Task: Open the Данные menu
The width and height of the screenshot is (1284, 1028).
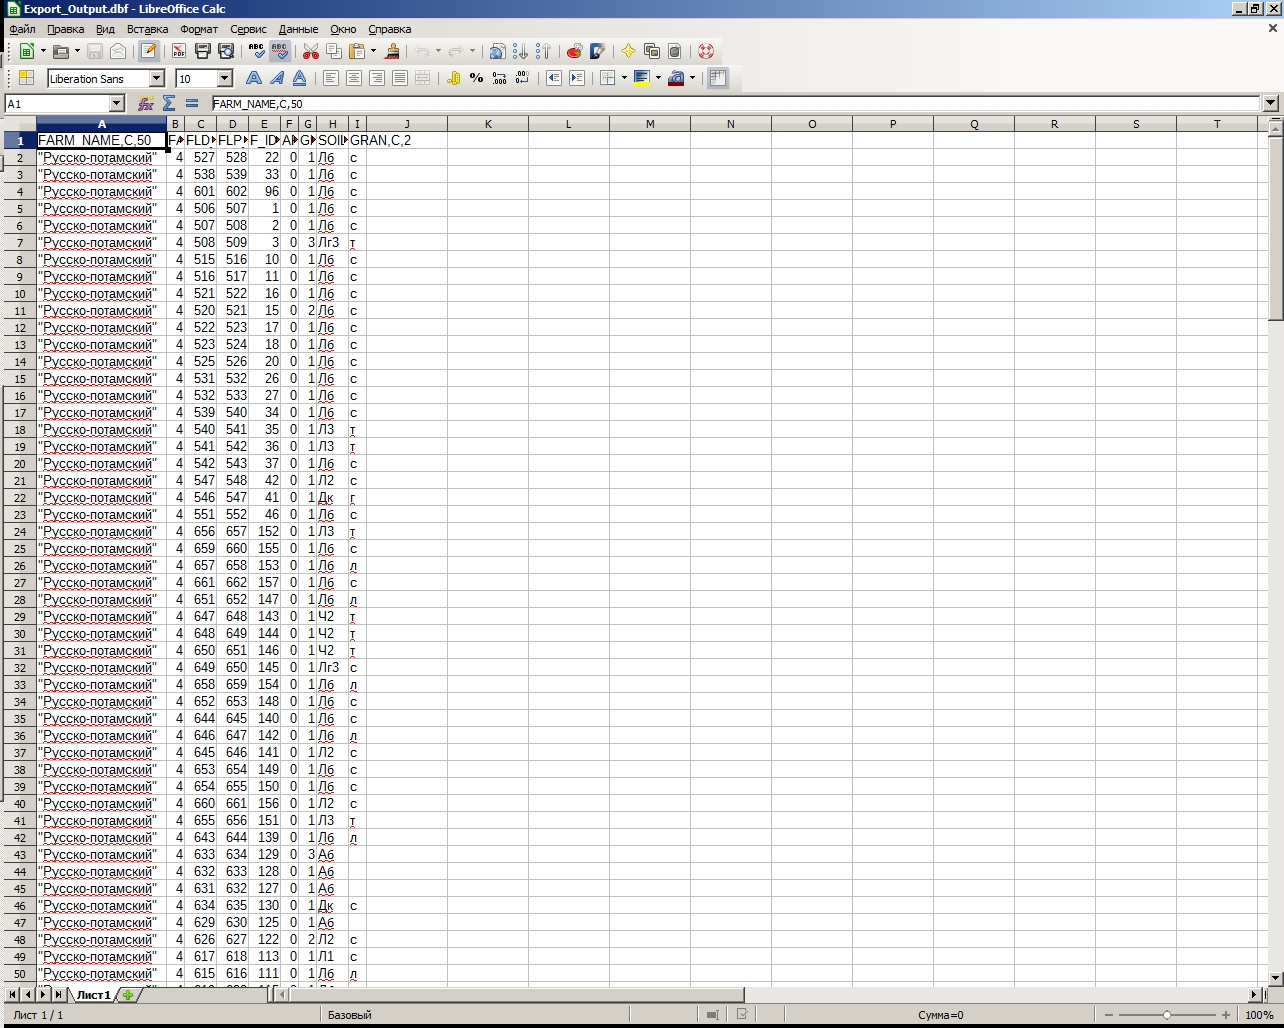Action: (298, 29)
